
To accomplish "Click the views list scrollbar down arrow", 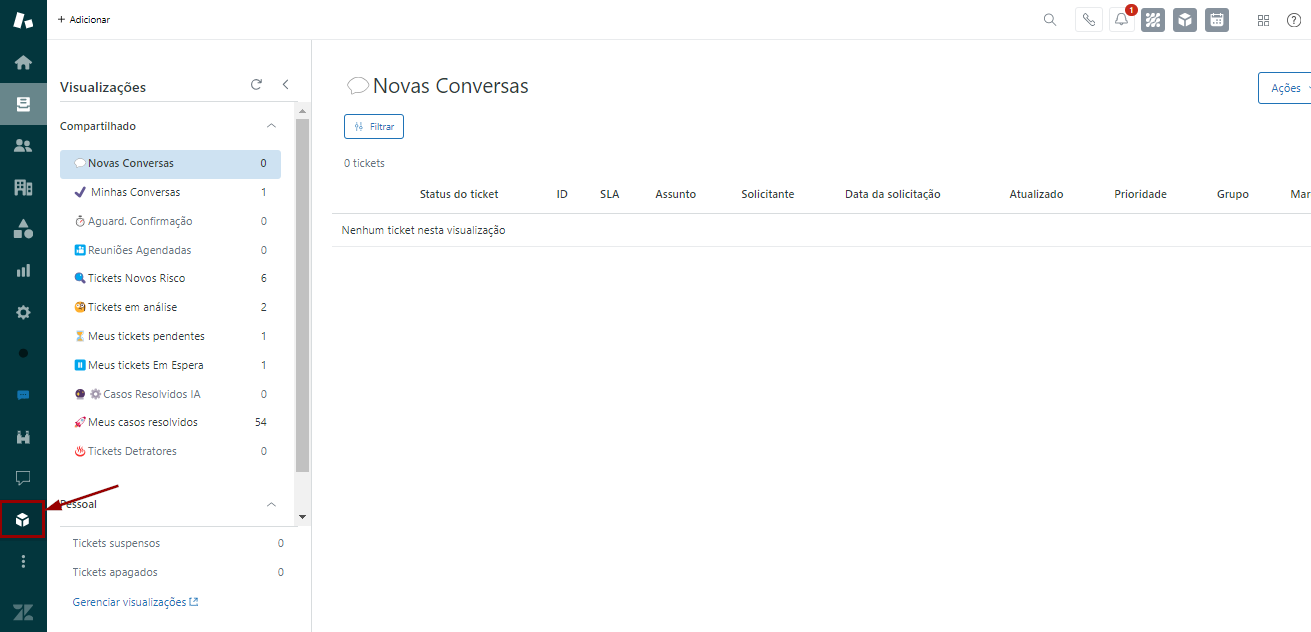I will (x=303, y=516).
